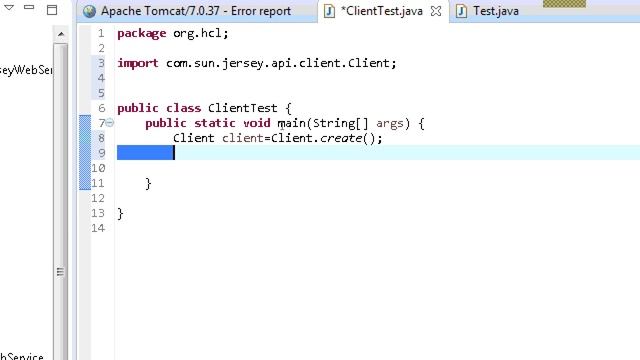This screenshot has width=640, height=360.
Task: Click the 'void' keyword on line 7
Action: tap(256, 123)
